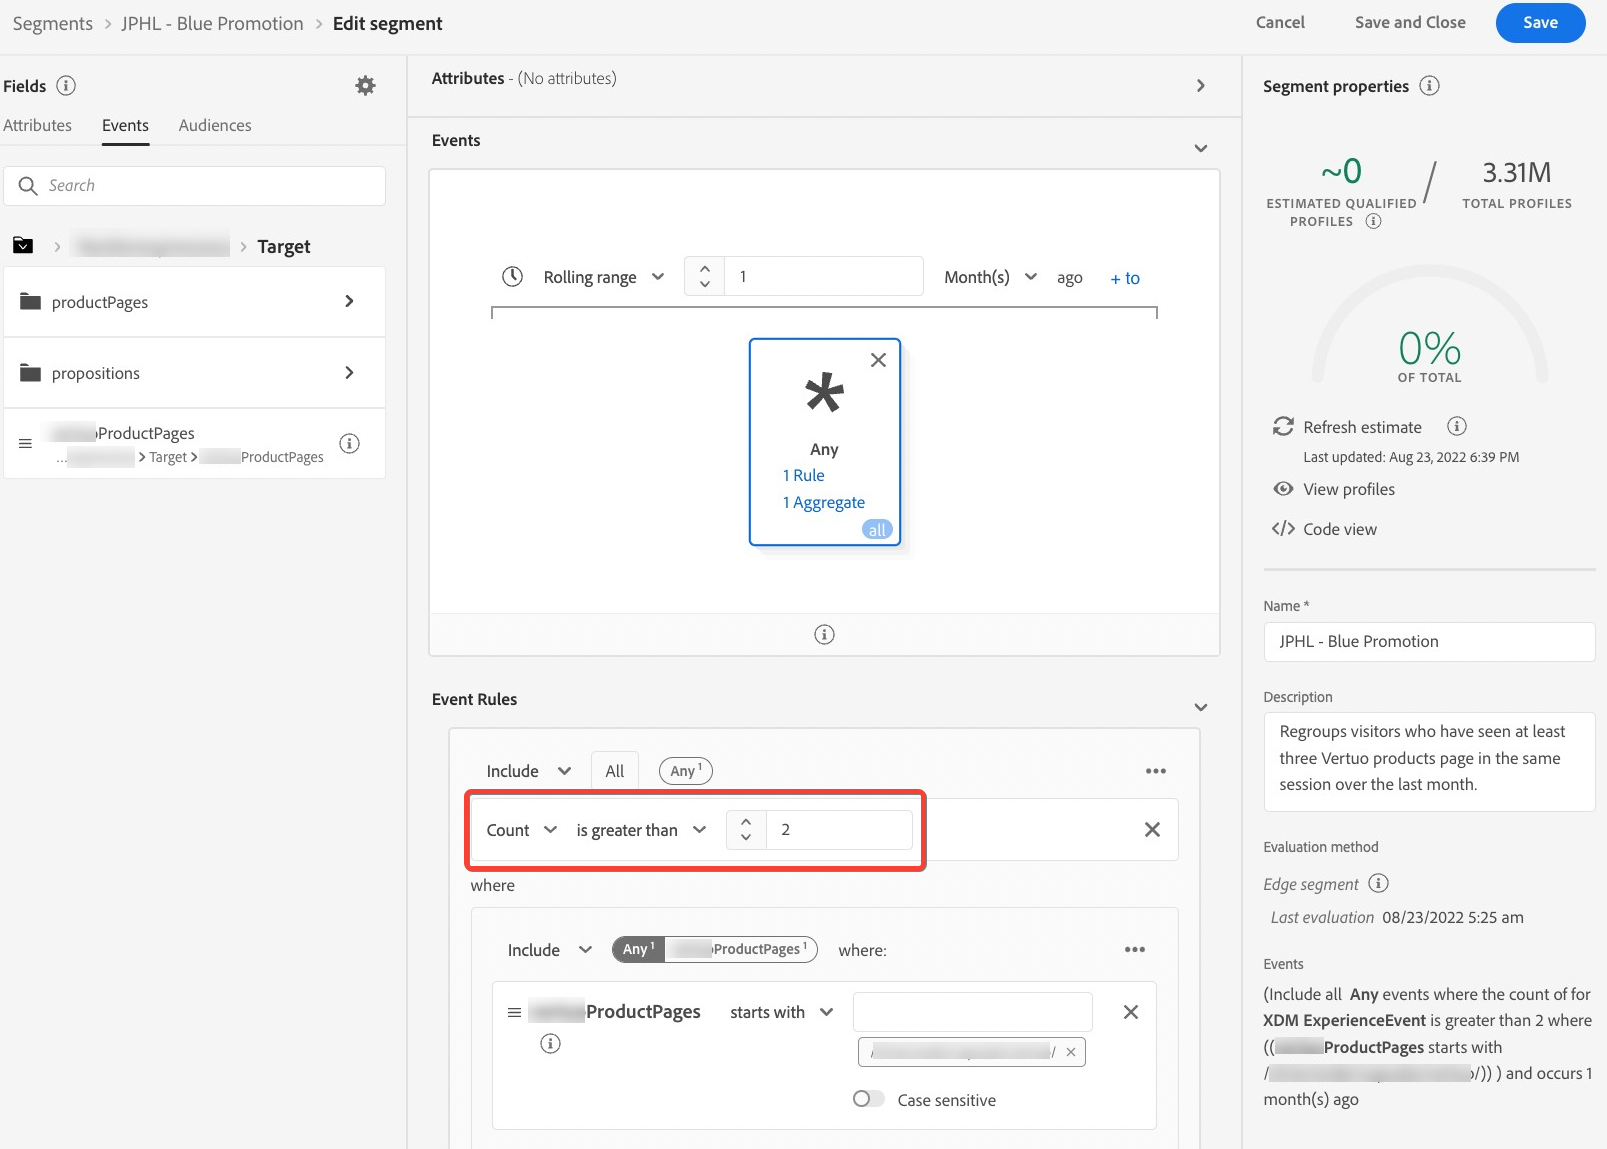This screenshot has height=1149, width=1607.
Task: Toggle the Case sensitive switch
Action: [x=868, y=1098]
